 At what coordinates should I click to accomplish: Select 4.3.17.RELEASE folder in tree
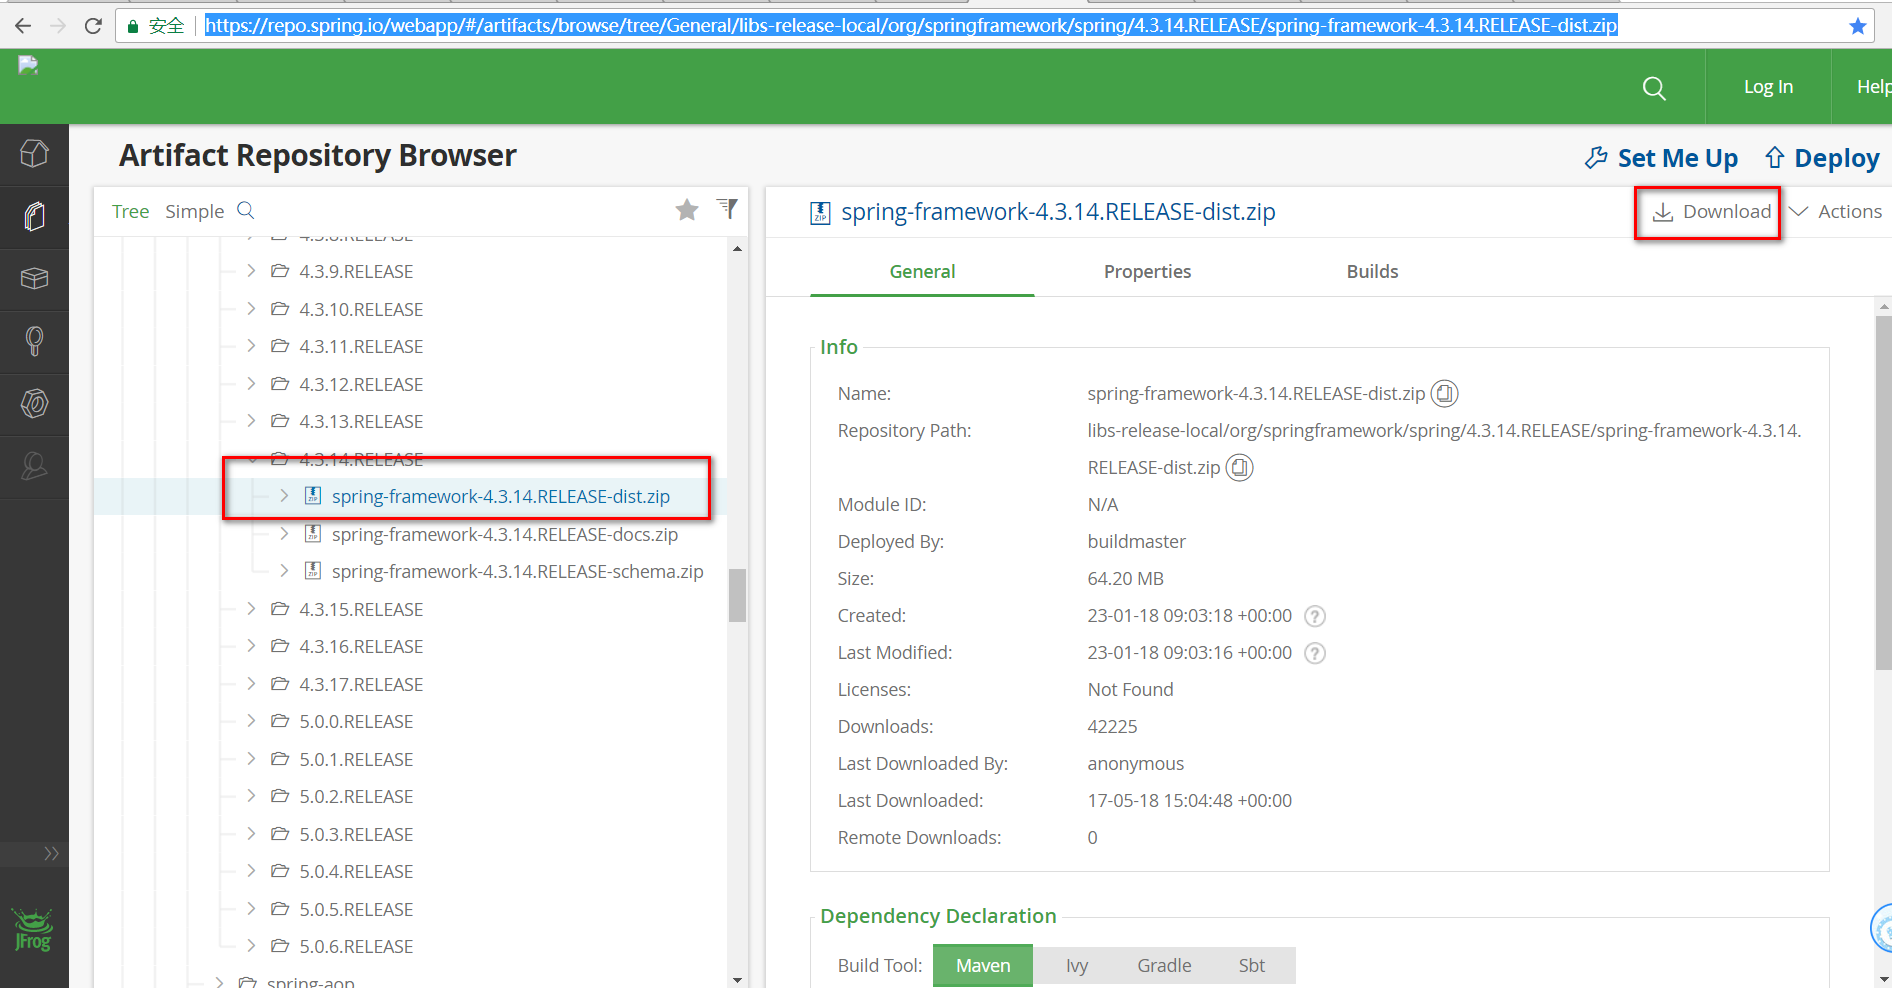click(x=361, y=685)
